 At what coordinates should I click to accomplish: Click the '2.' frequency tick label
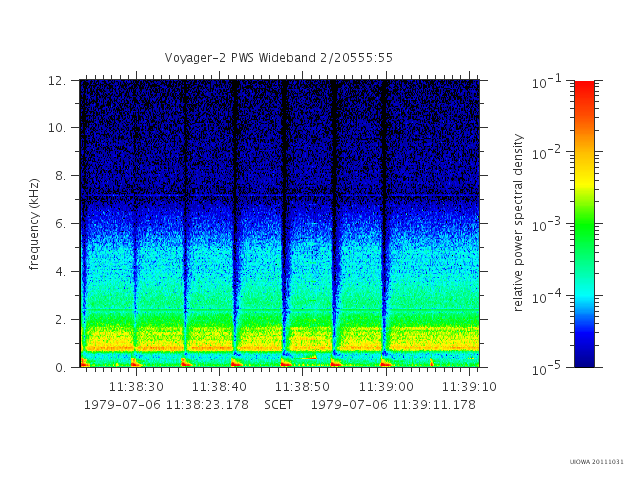click(60, 320)
